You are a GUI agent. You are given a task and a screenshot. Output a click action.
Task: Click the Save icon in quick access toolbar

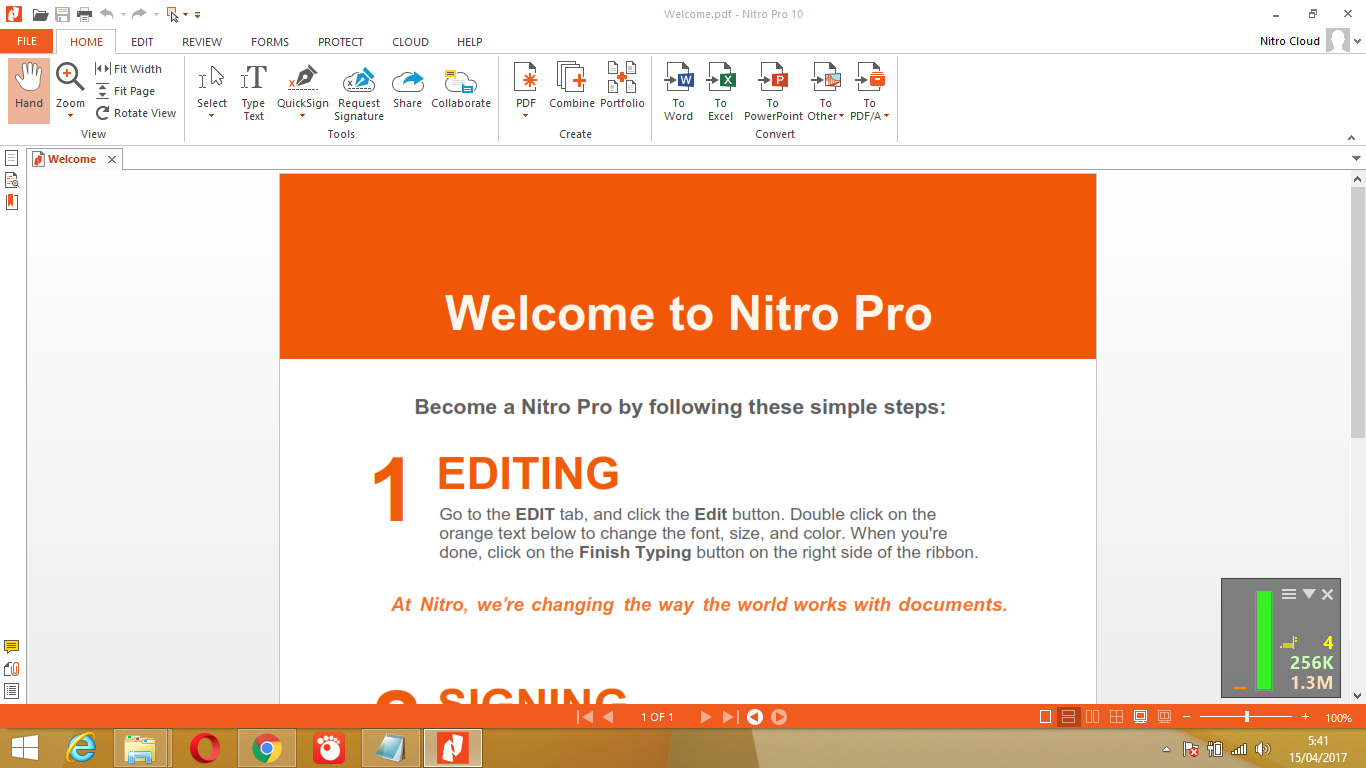62,14
